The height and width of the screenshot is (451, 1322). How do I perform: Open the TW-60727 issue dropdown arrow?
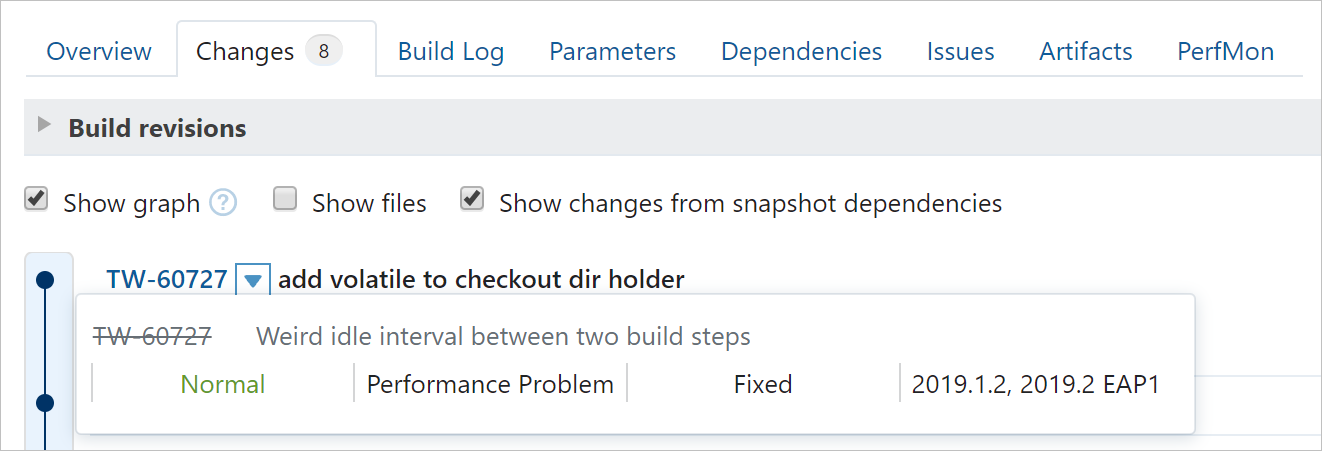253,280
